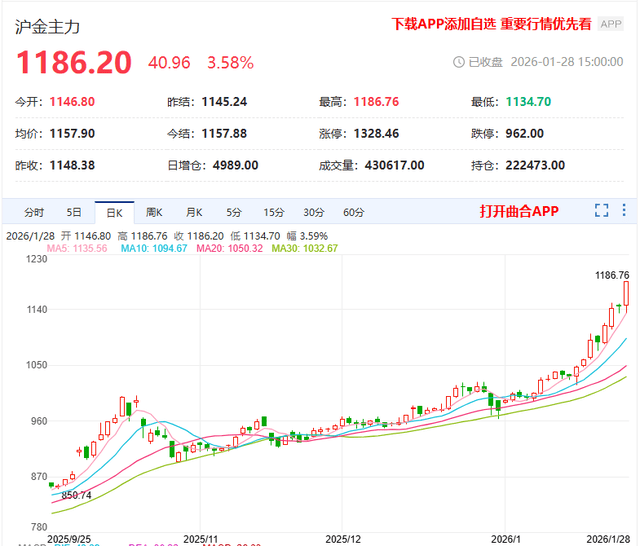Switch to the 60分 interval tab

pyautogui.click(x=353, y=212)
